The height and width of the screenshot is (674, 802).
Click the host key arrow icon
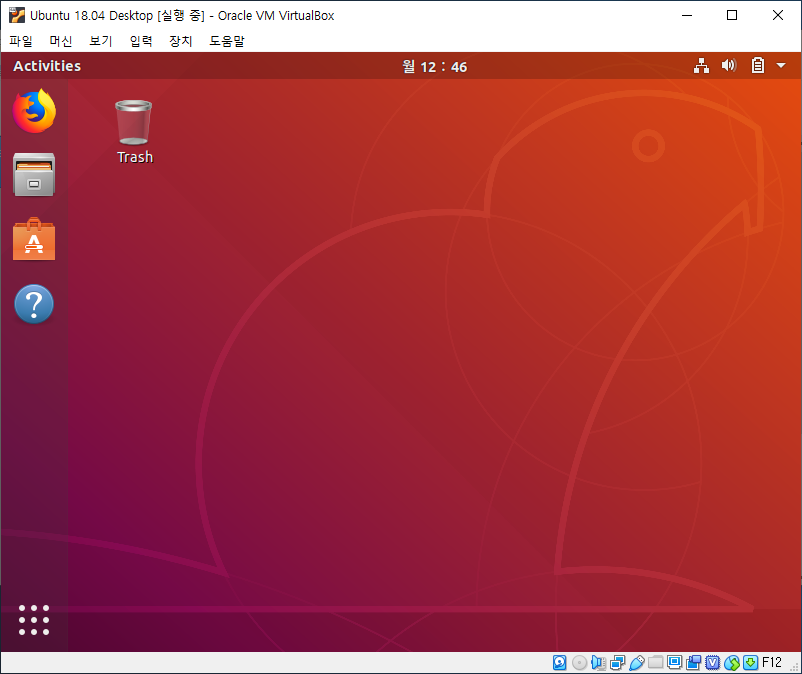[750, 663]
